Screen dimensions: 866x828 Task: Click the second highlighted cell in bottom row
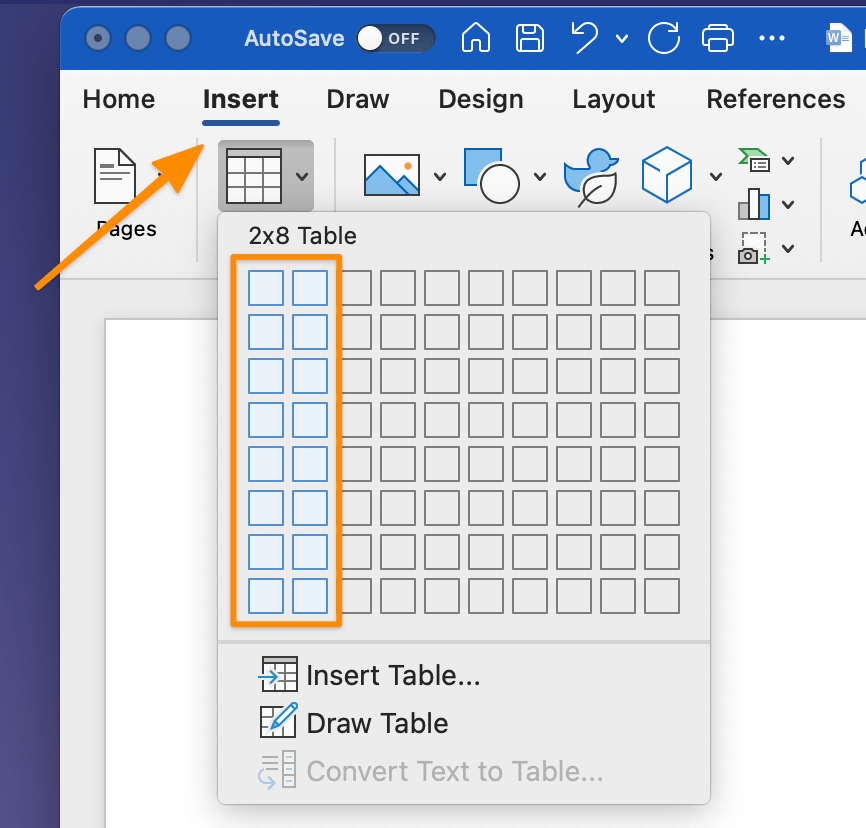(x=310, y=596)
